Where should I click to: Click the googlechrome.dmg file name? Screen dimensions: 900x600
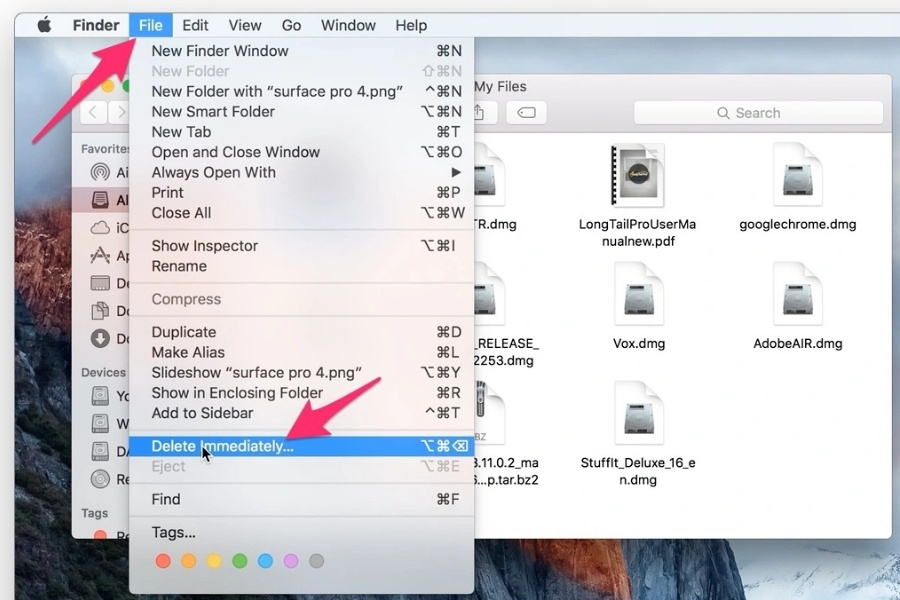(798, 224)
